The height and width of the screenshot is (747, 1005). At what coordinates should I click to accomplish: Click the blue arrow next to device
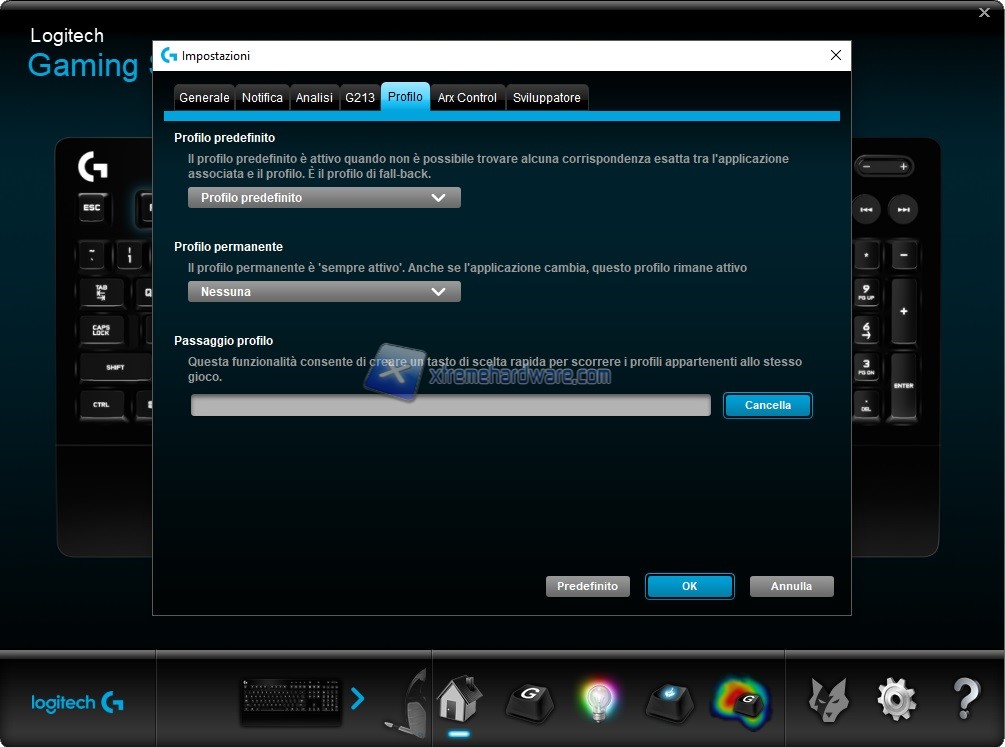[357, 699]
